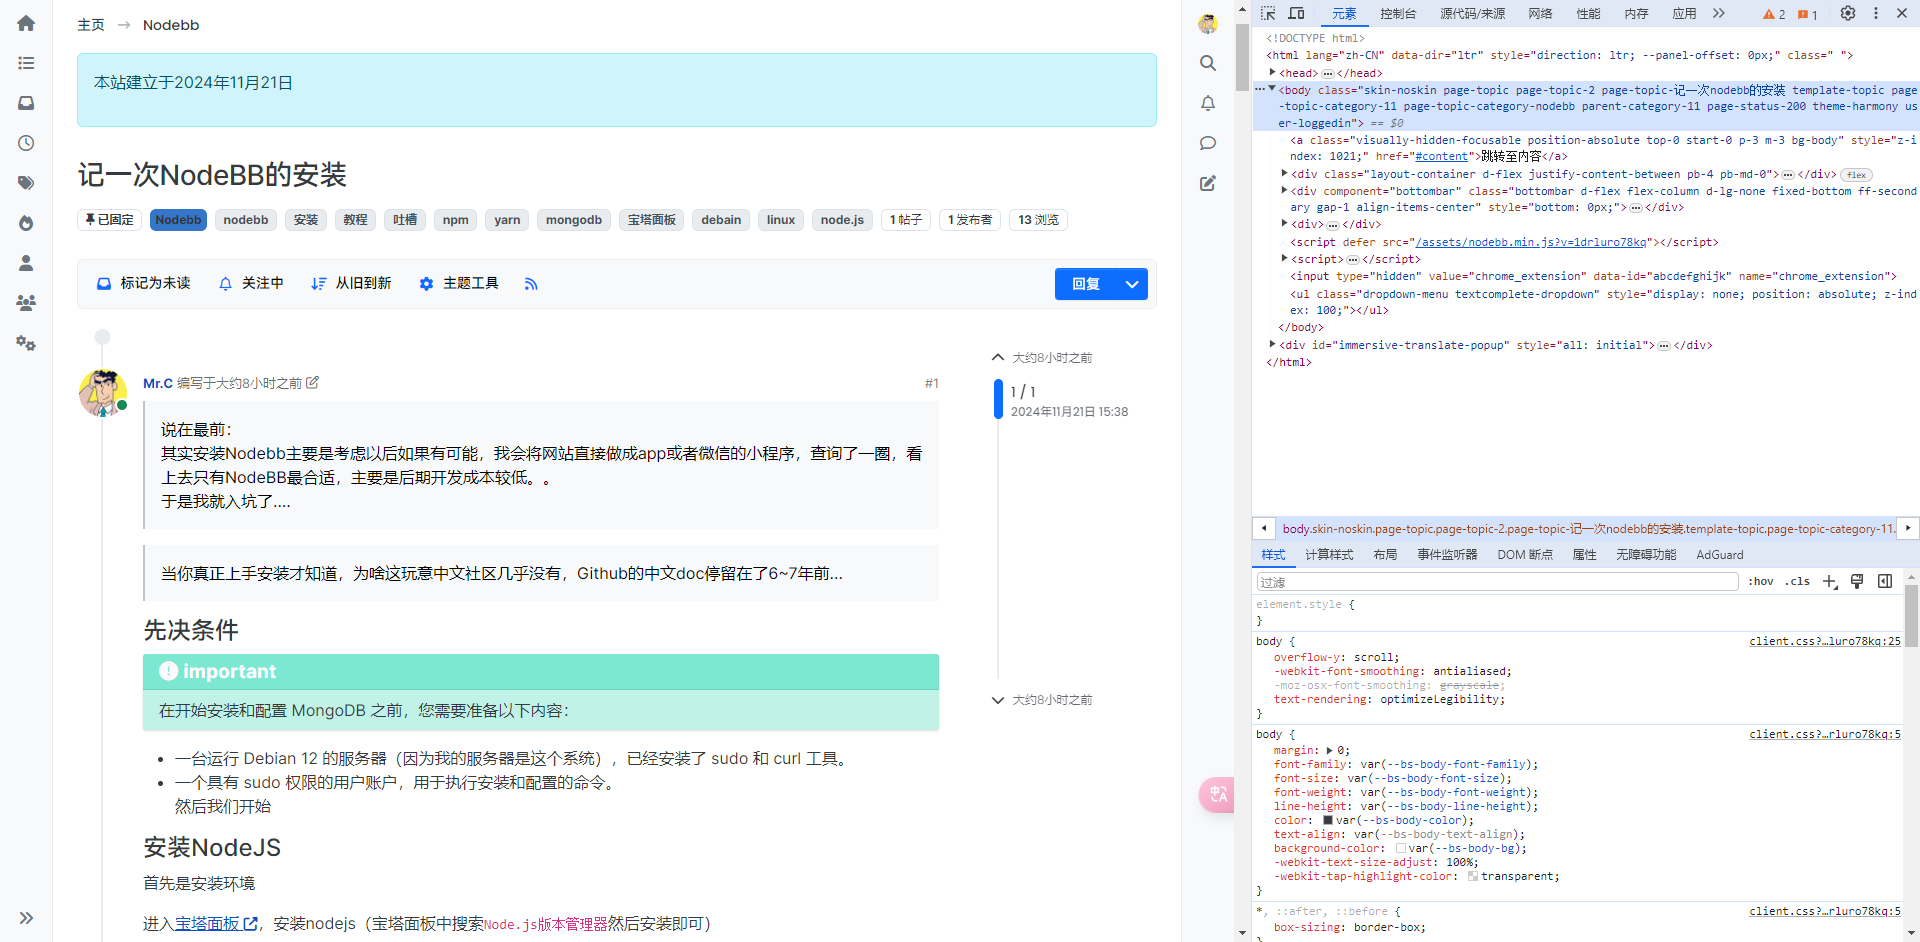Toggle the rendering emulation paintbrush icon
1920x942 pixels.
click(1857, 582)
